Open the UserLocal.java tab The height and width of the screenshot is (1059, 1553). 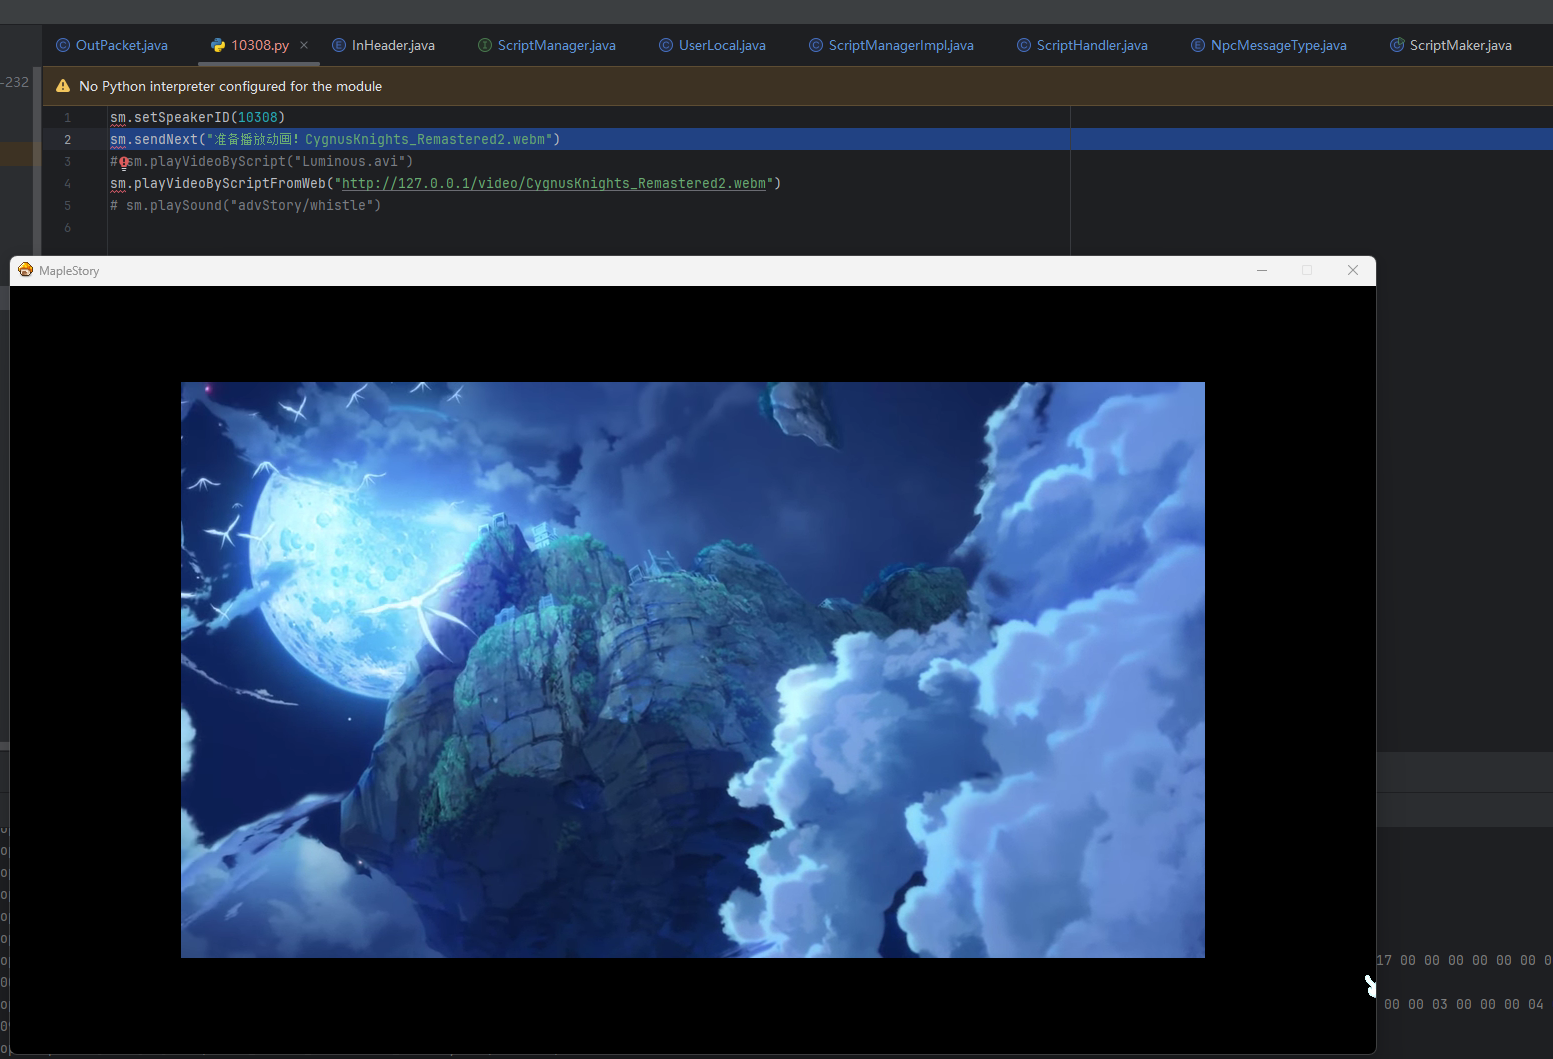click(721, 45)
